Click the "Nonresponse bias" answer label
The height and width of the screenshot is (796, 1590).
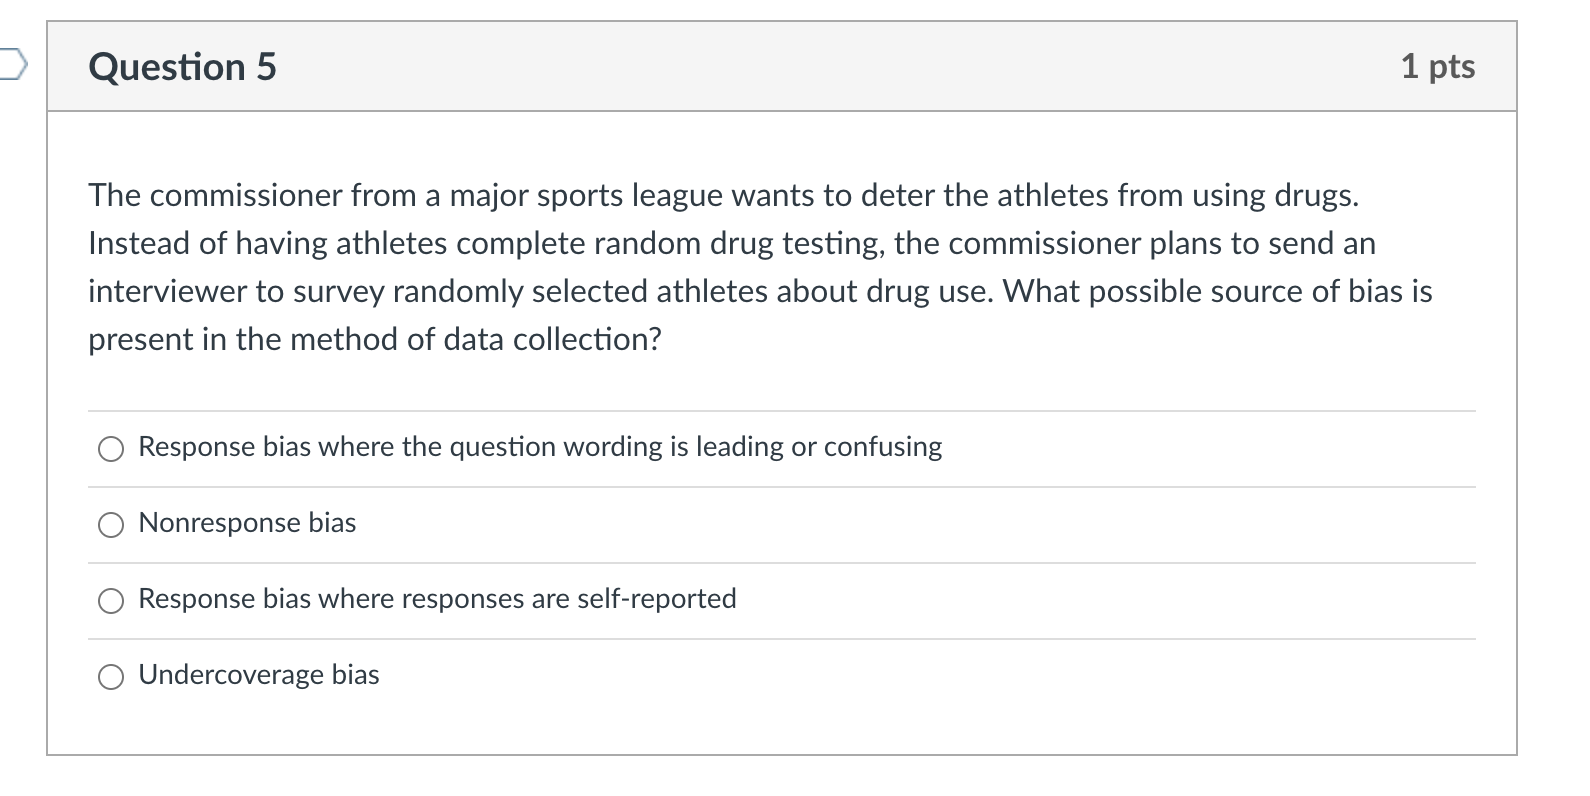point(247,523)
